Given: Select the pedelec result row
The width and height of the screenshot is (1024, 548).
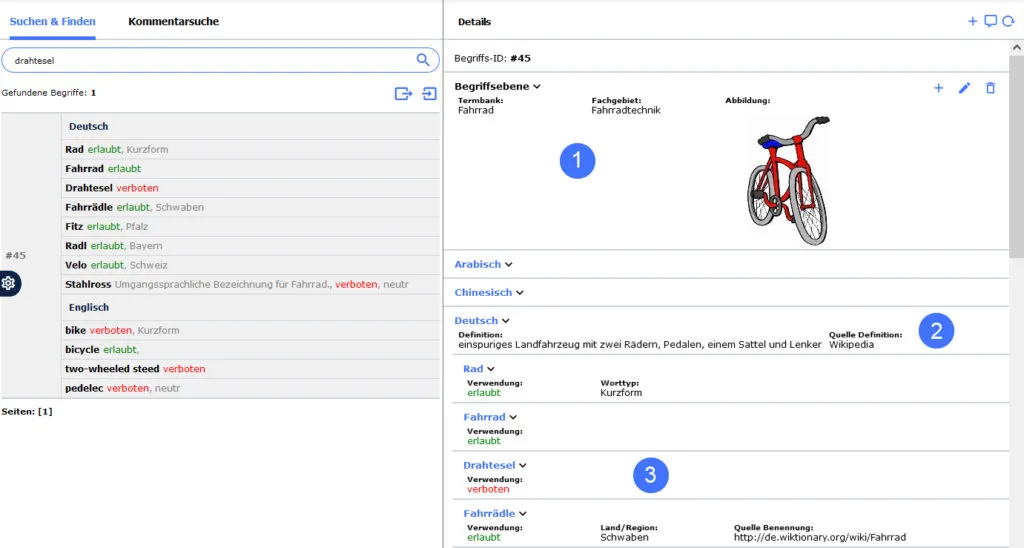Looking at the screenshot, I should (251, 388).
